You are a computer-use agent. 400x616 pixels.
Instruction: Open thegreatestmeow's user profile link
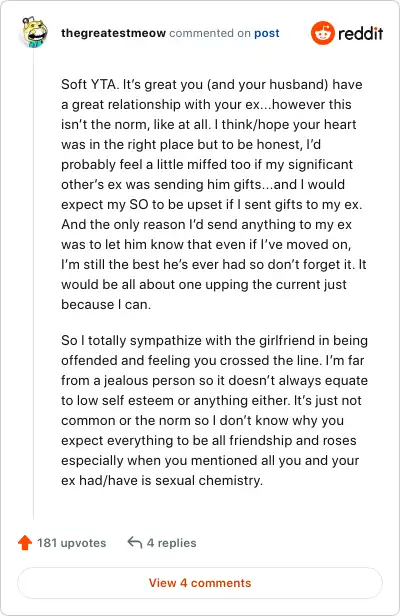coord(113,33)
